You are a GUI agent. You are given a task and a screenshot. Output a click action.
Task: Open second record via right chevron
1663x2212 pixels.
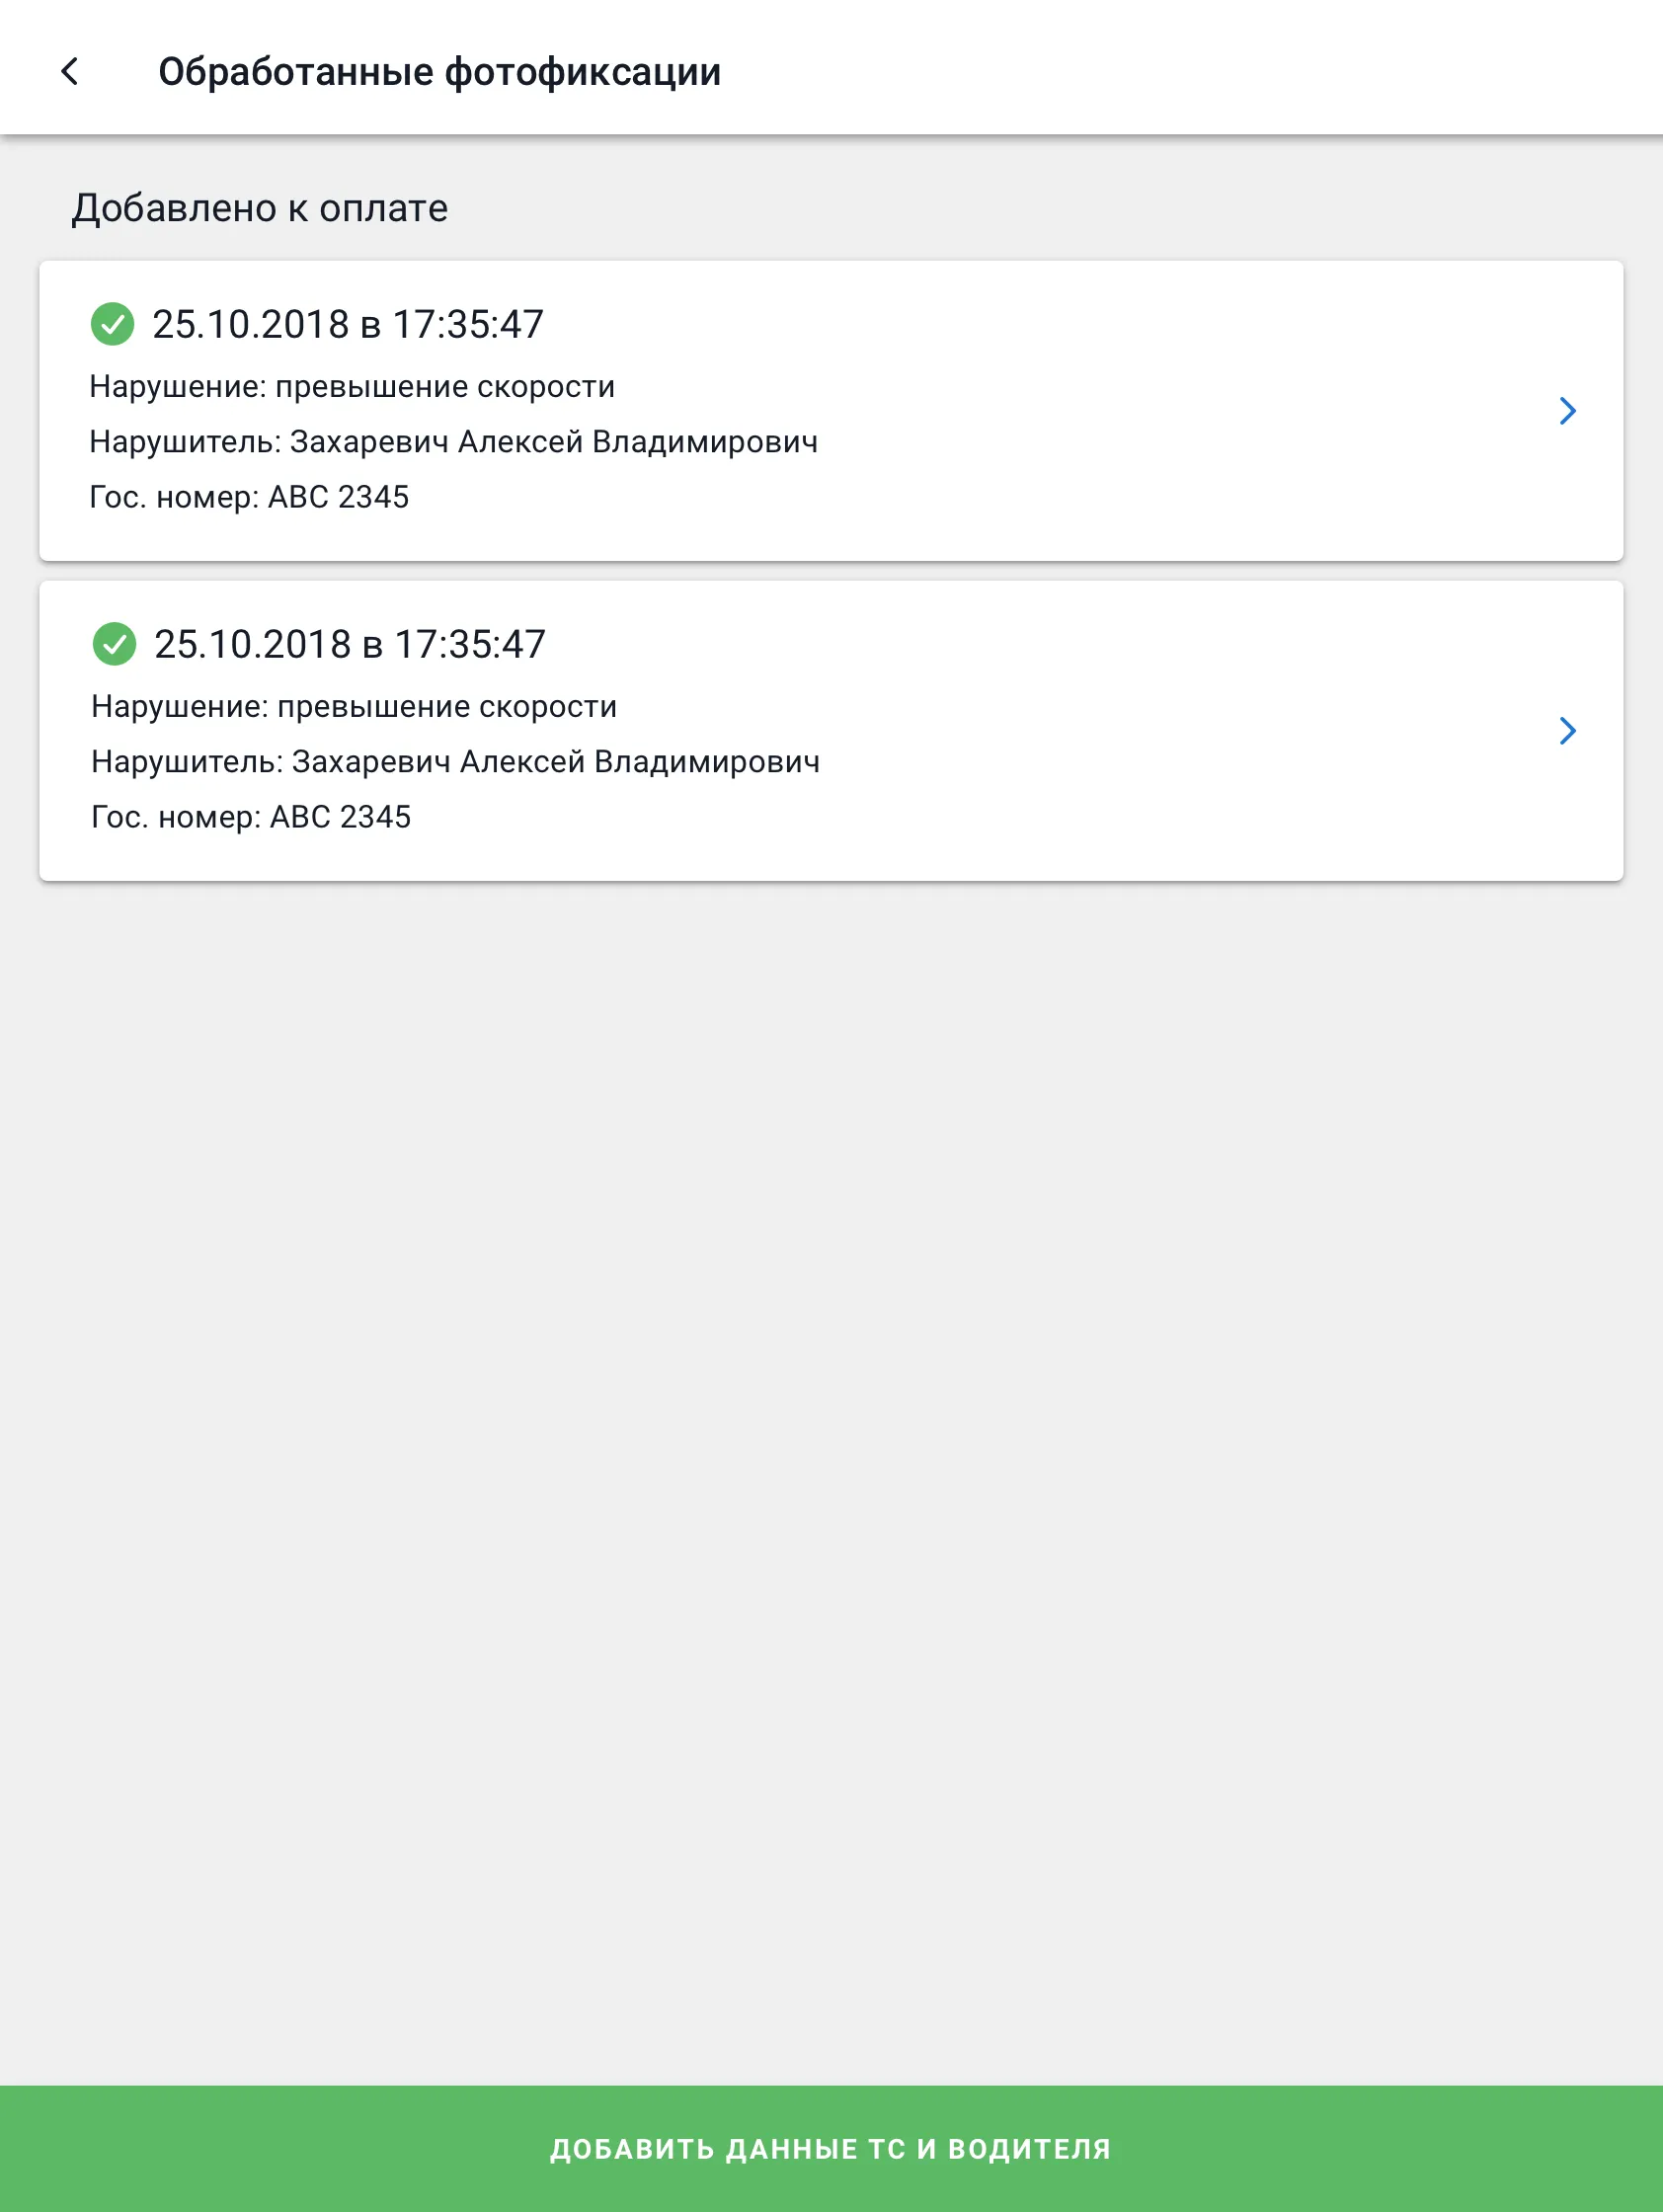1567,731
